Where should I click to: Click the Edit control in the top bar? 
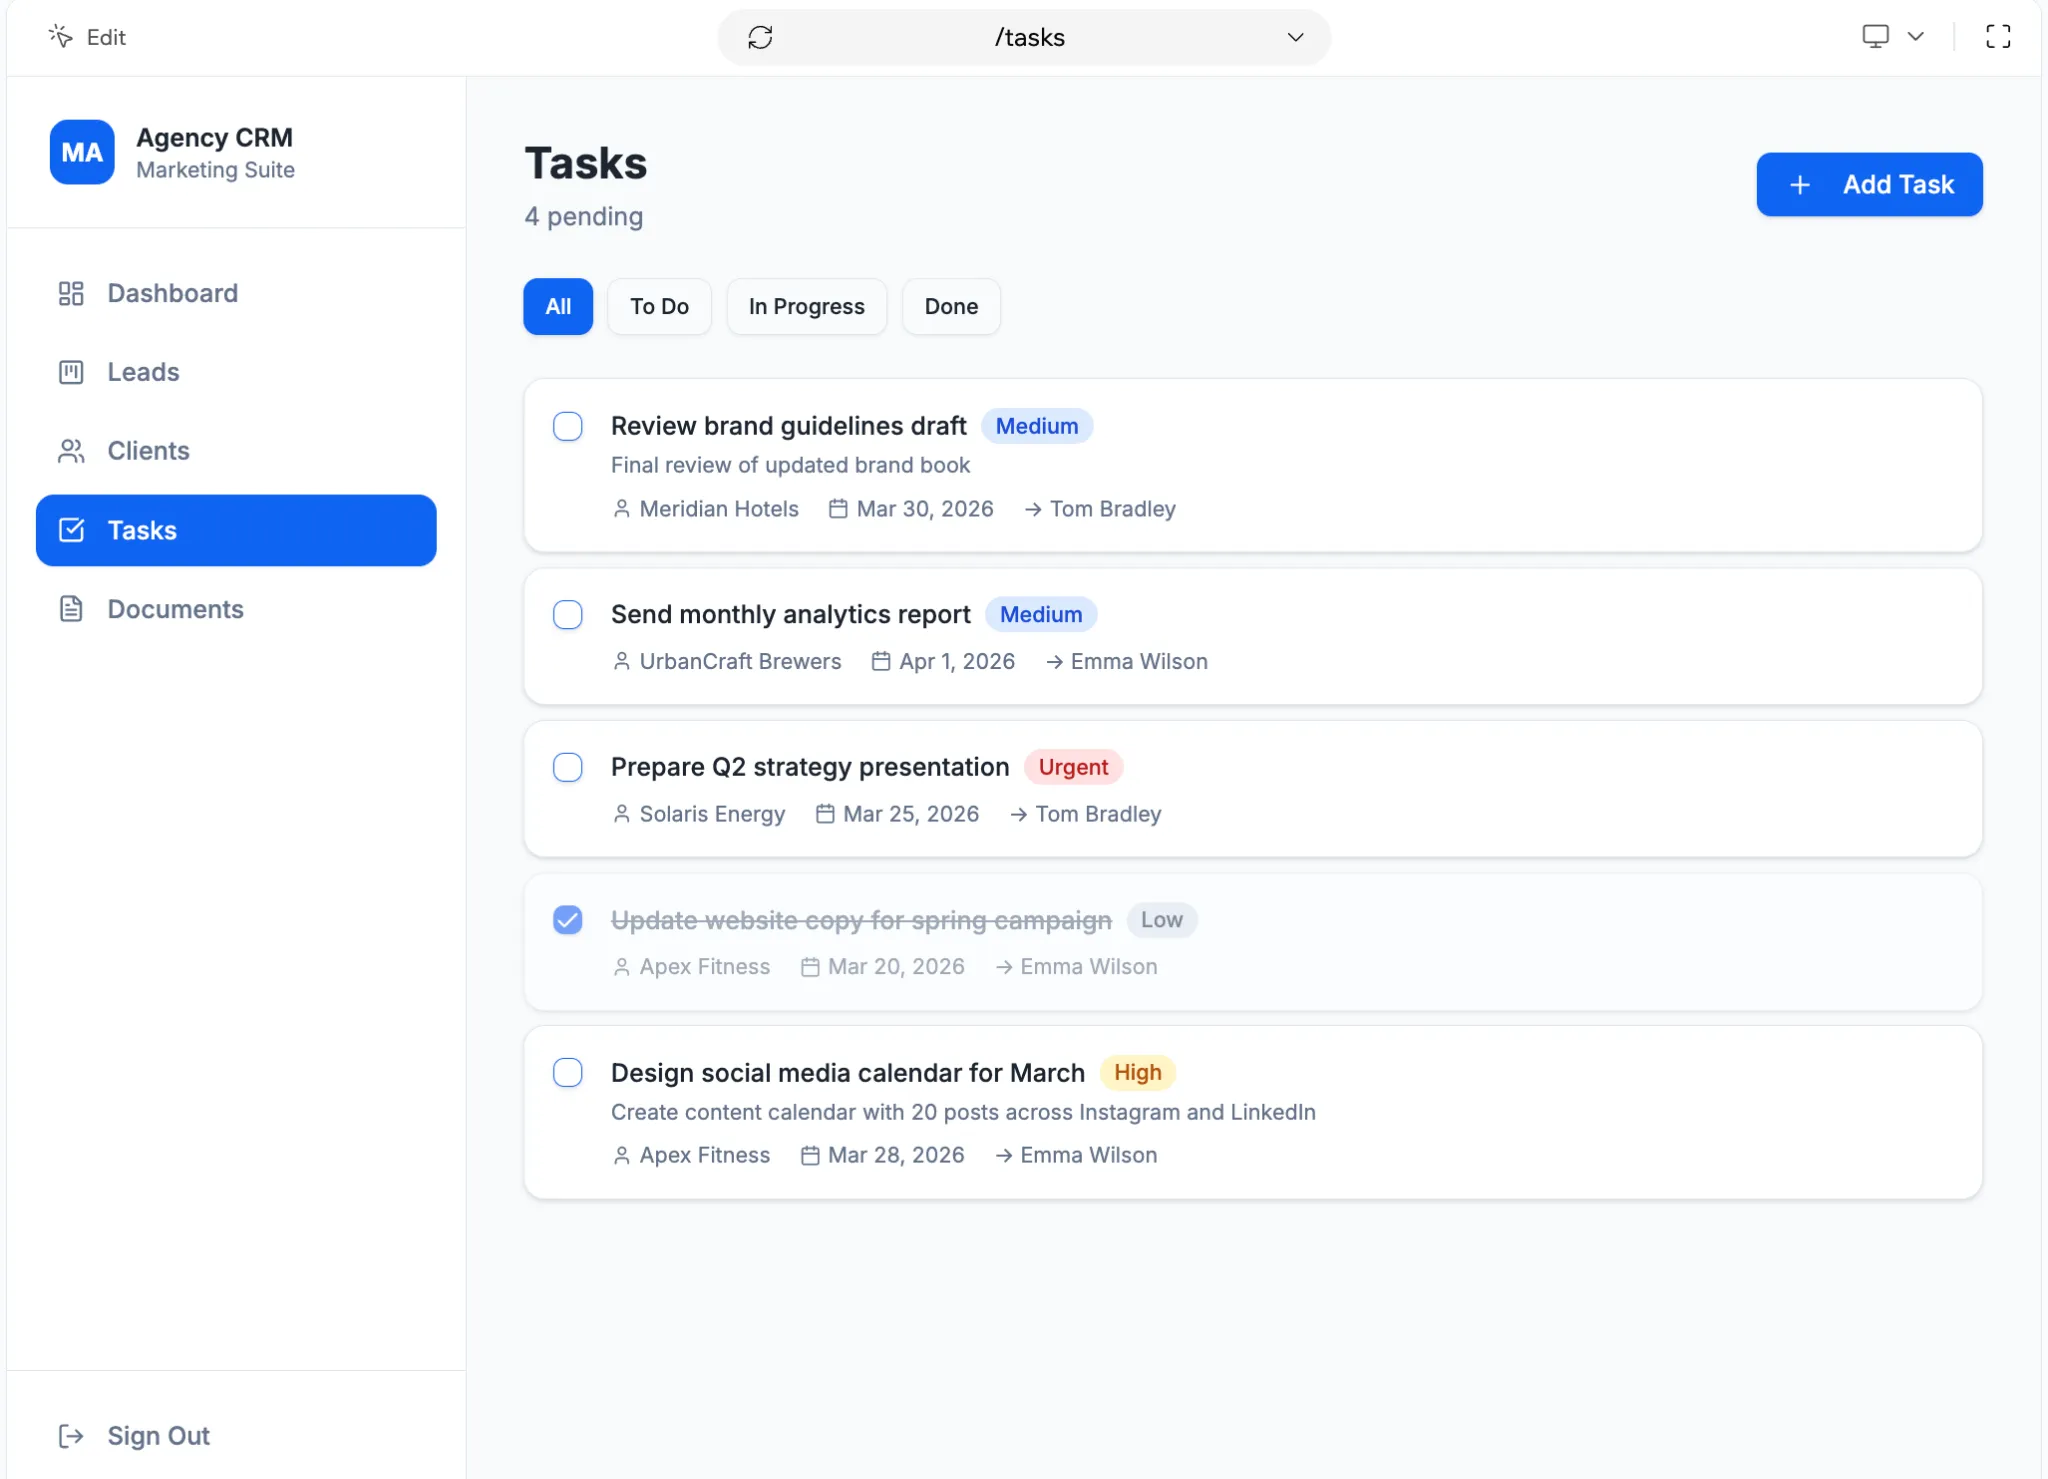[88, 37]
